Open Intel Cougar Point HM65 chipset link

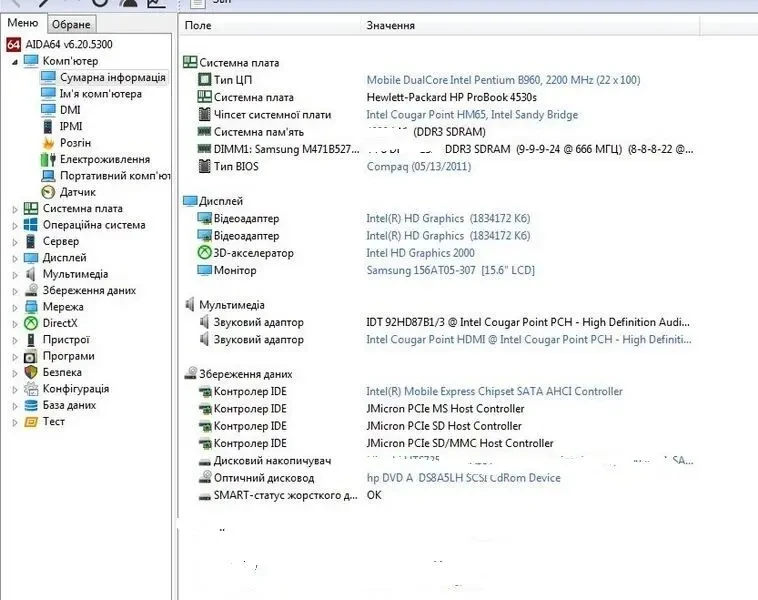(x=472, y=115)
